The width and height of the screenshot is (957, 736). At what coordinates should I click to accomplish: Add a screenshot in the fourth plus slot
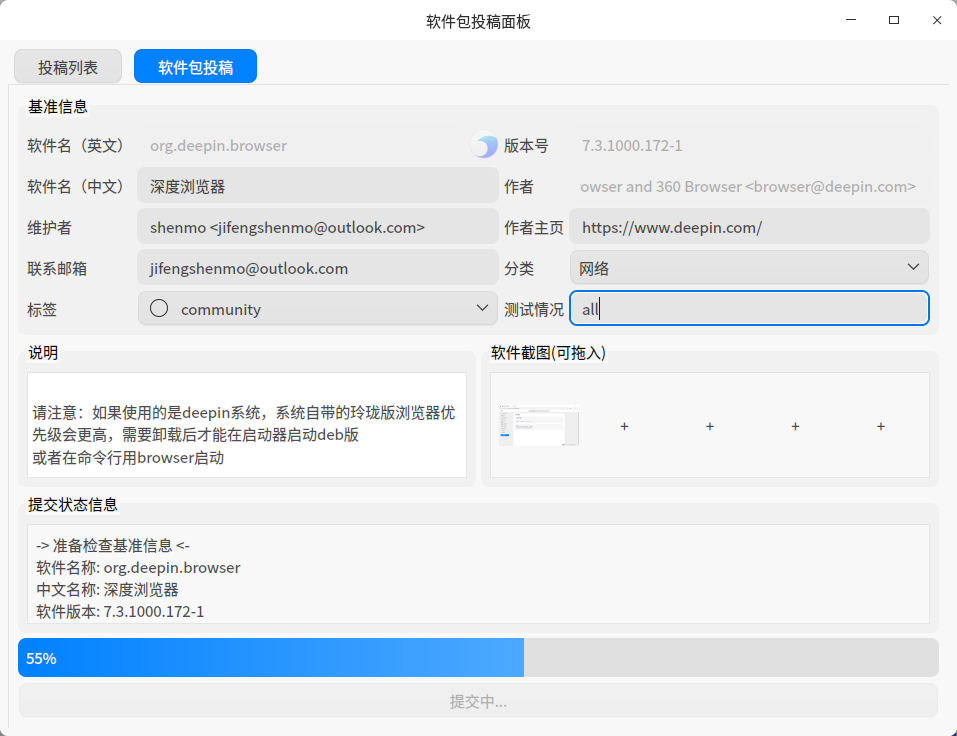pos(795,426)
